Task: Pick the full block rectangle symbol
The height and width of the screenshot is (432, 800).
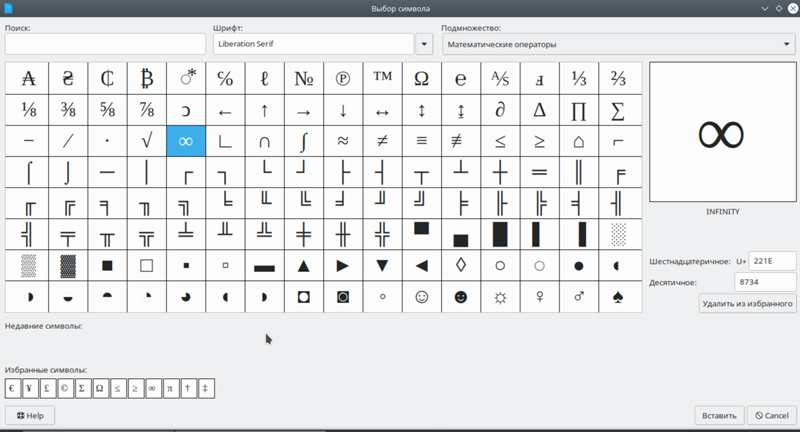Action: 500,235
